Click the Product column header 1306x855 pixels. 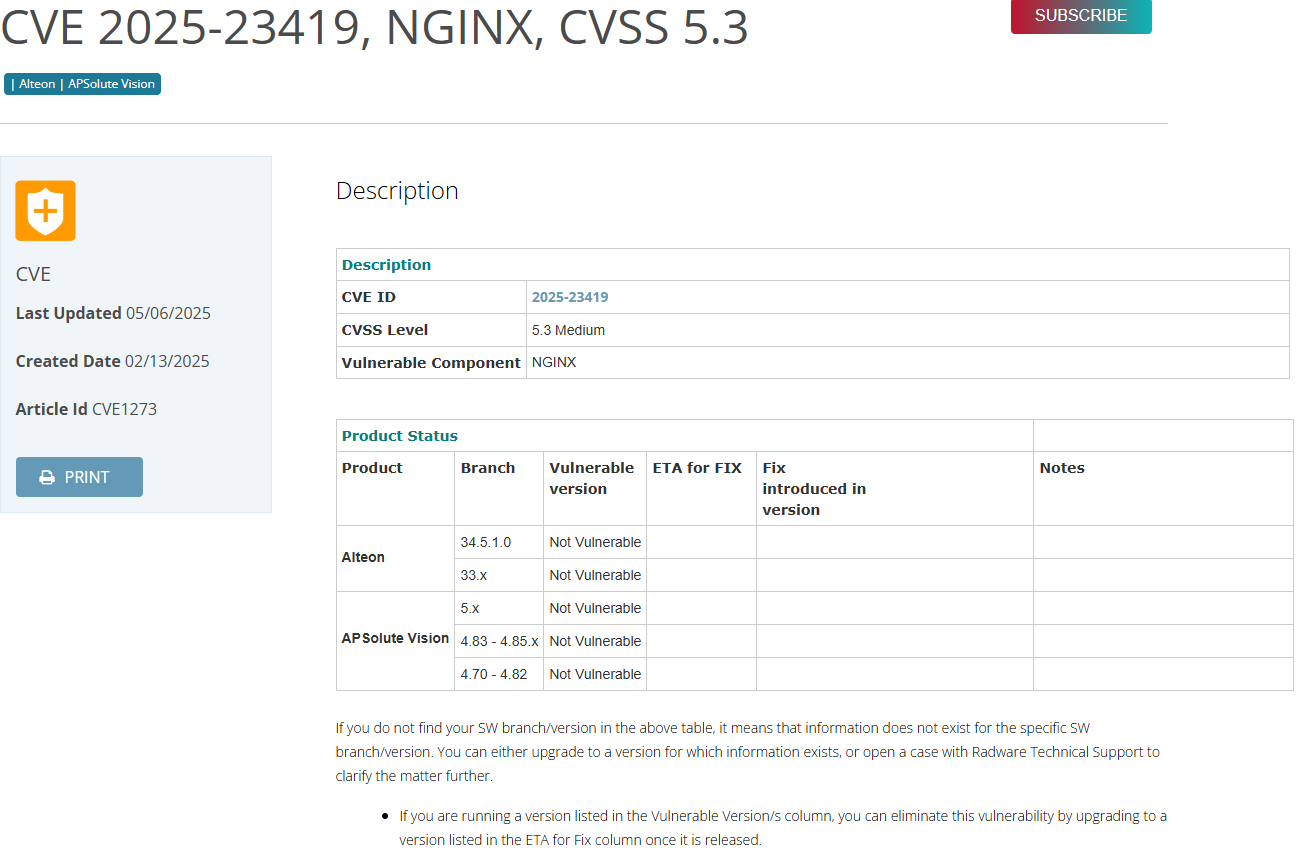click(396, 489)
